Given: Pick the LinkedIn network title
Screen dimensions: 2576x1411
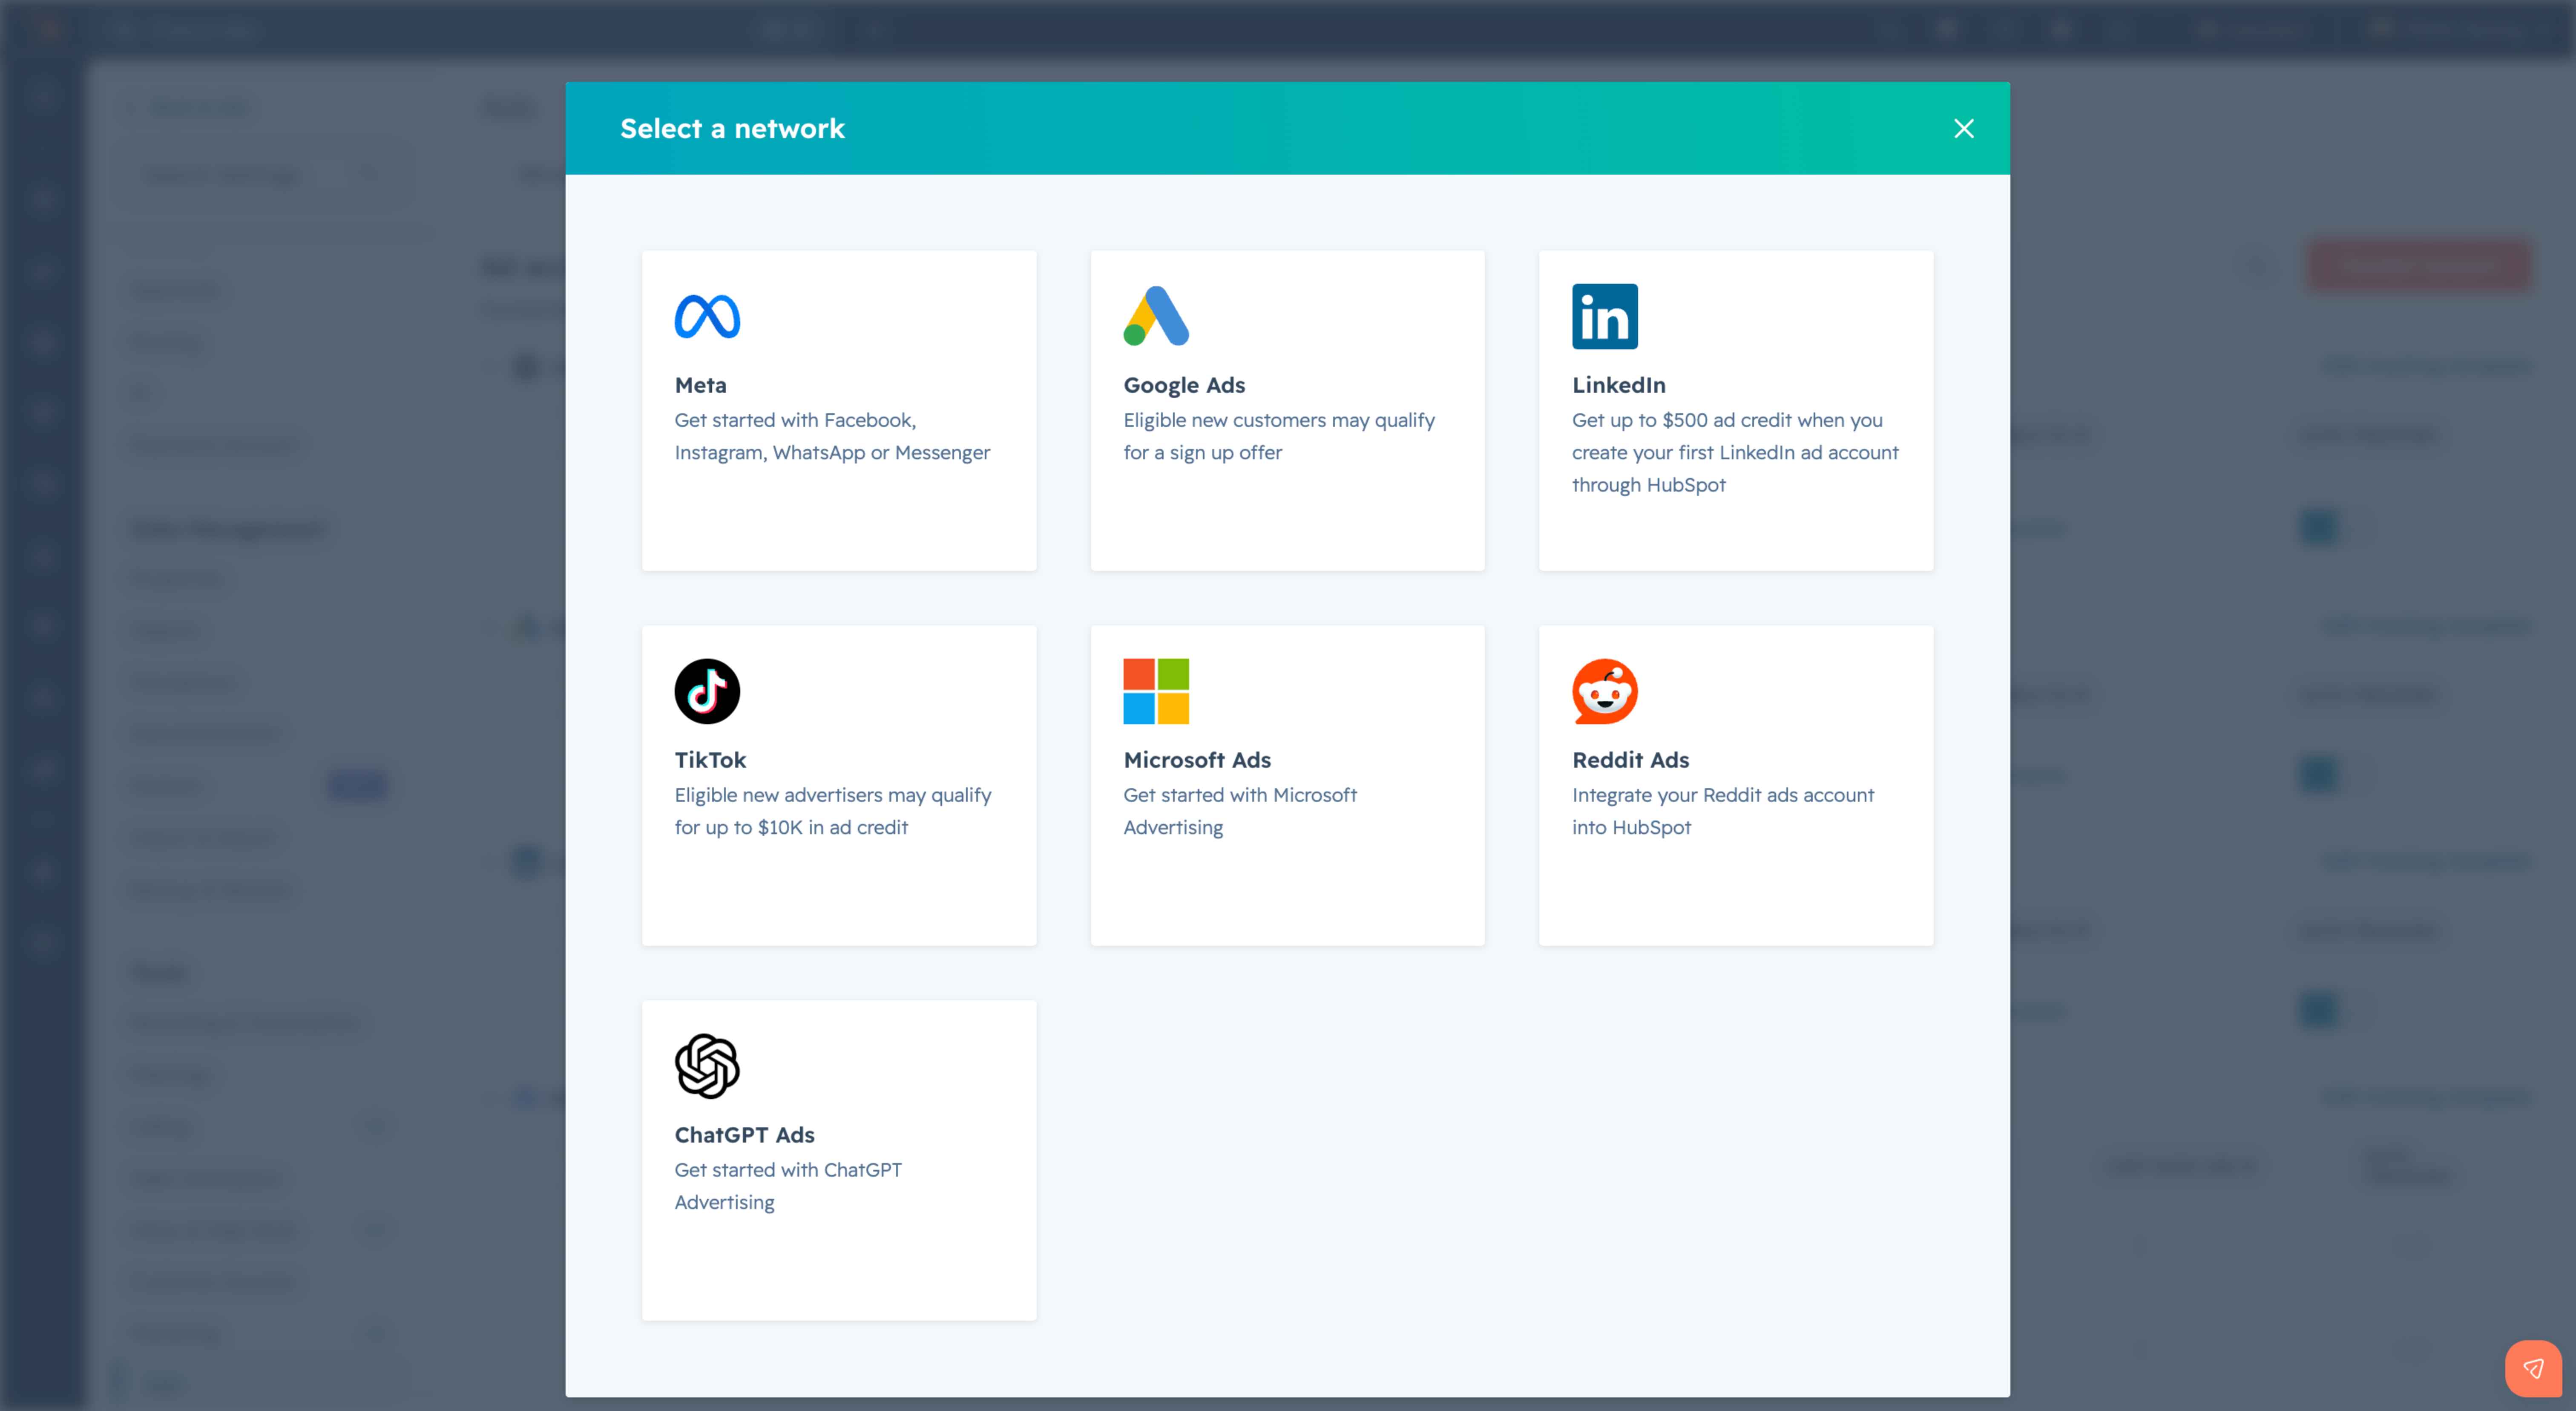Looking at the screenshot, I should click(1619, 385).
